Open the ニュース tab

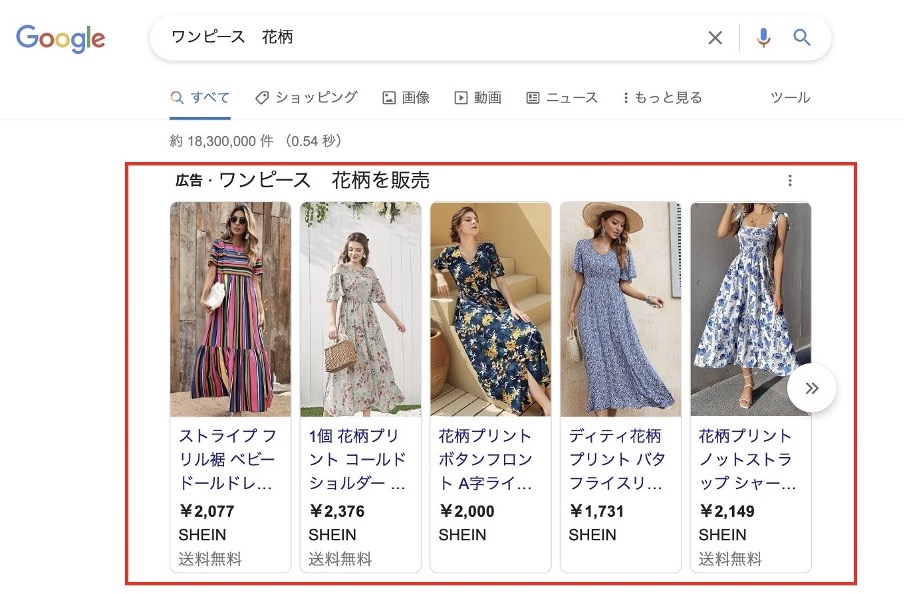click(x=562, y=97)
